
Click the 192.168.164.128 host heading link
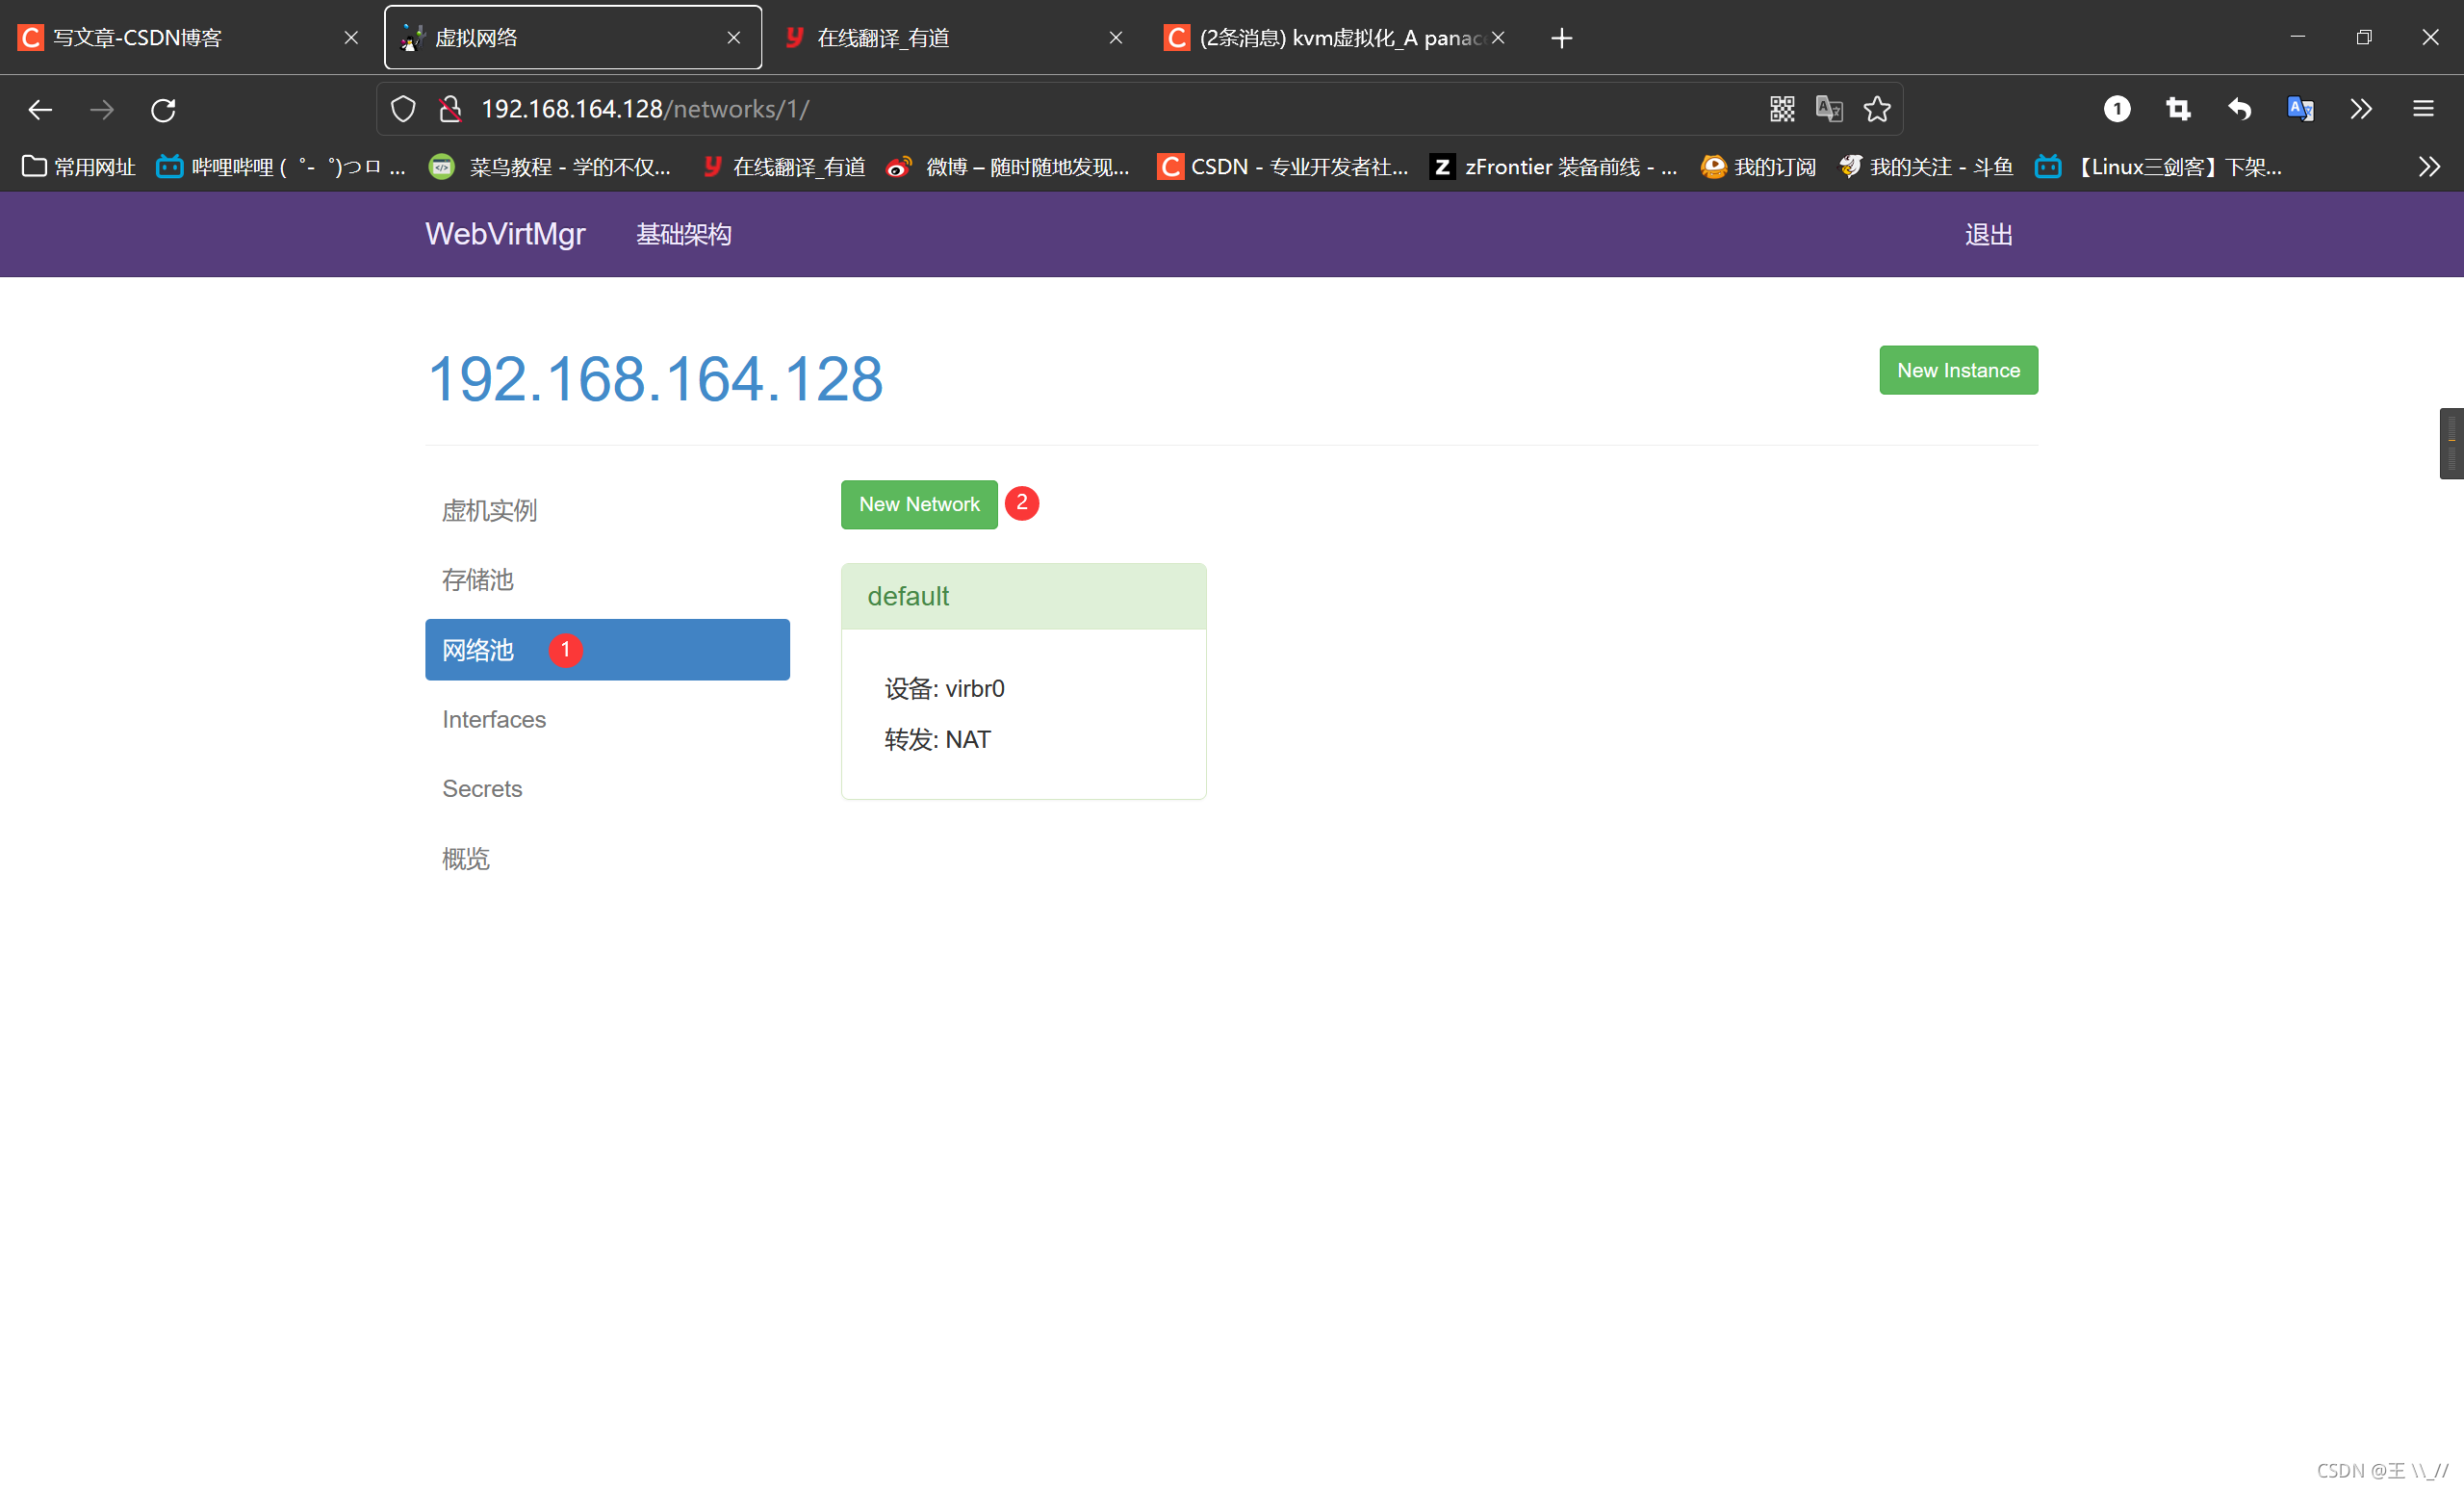pyautogui.click(x=655, y=379)
